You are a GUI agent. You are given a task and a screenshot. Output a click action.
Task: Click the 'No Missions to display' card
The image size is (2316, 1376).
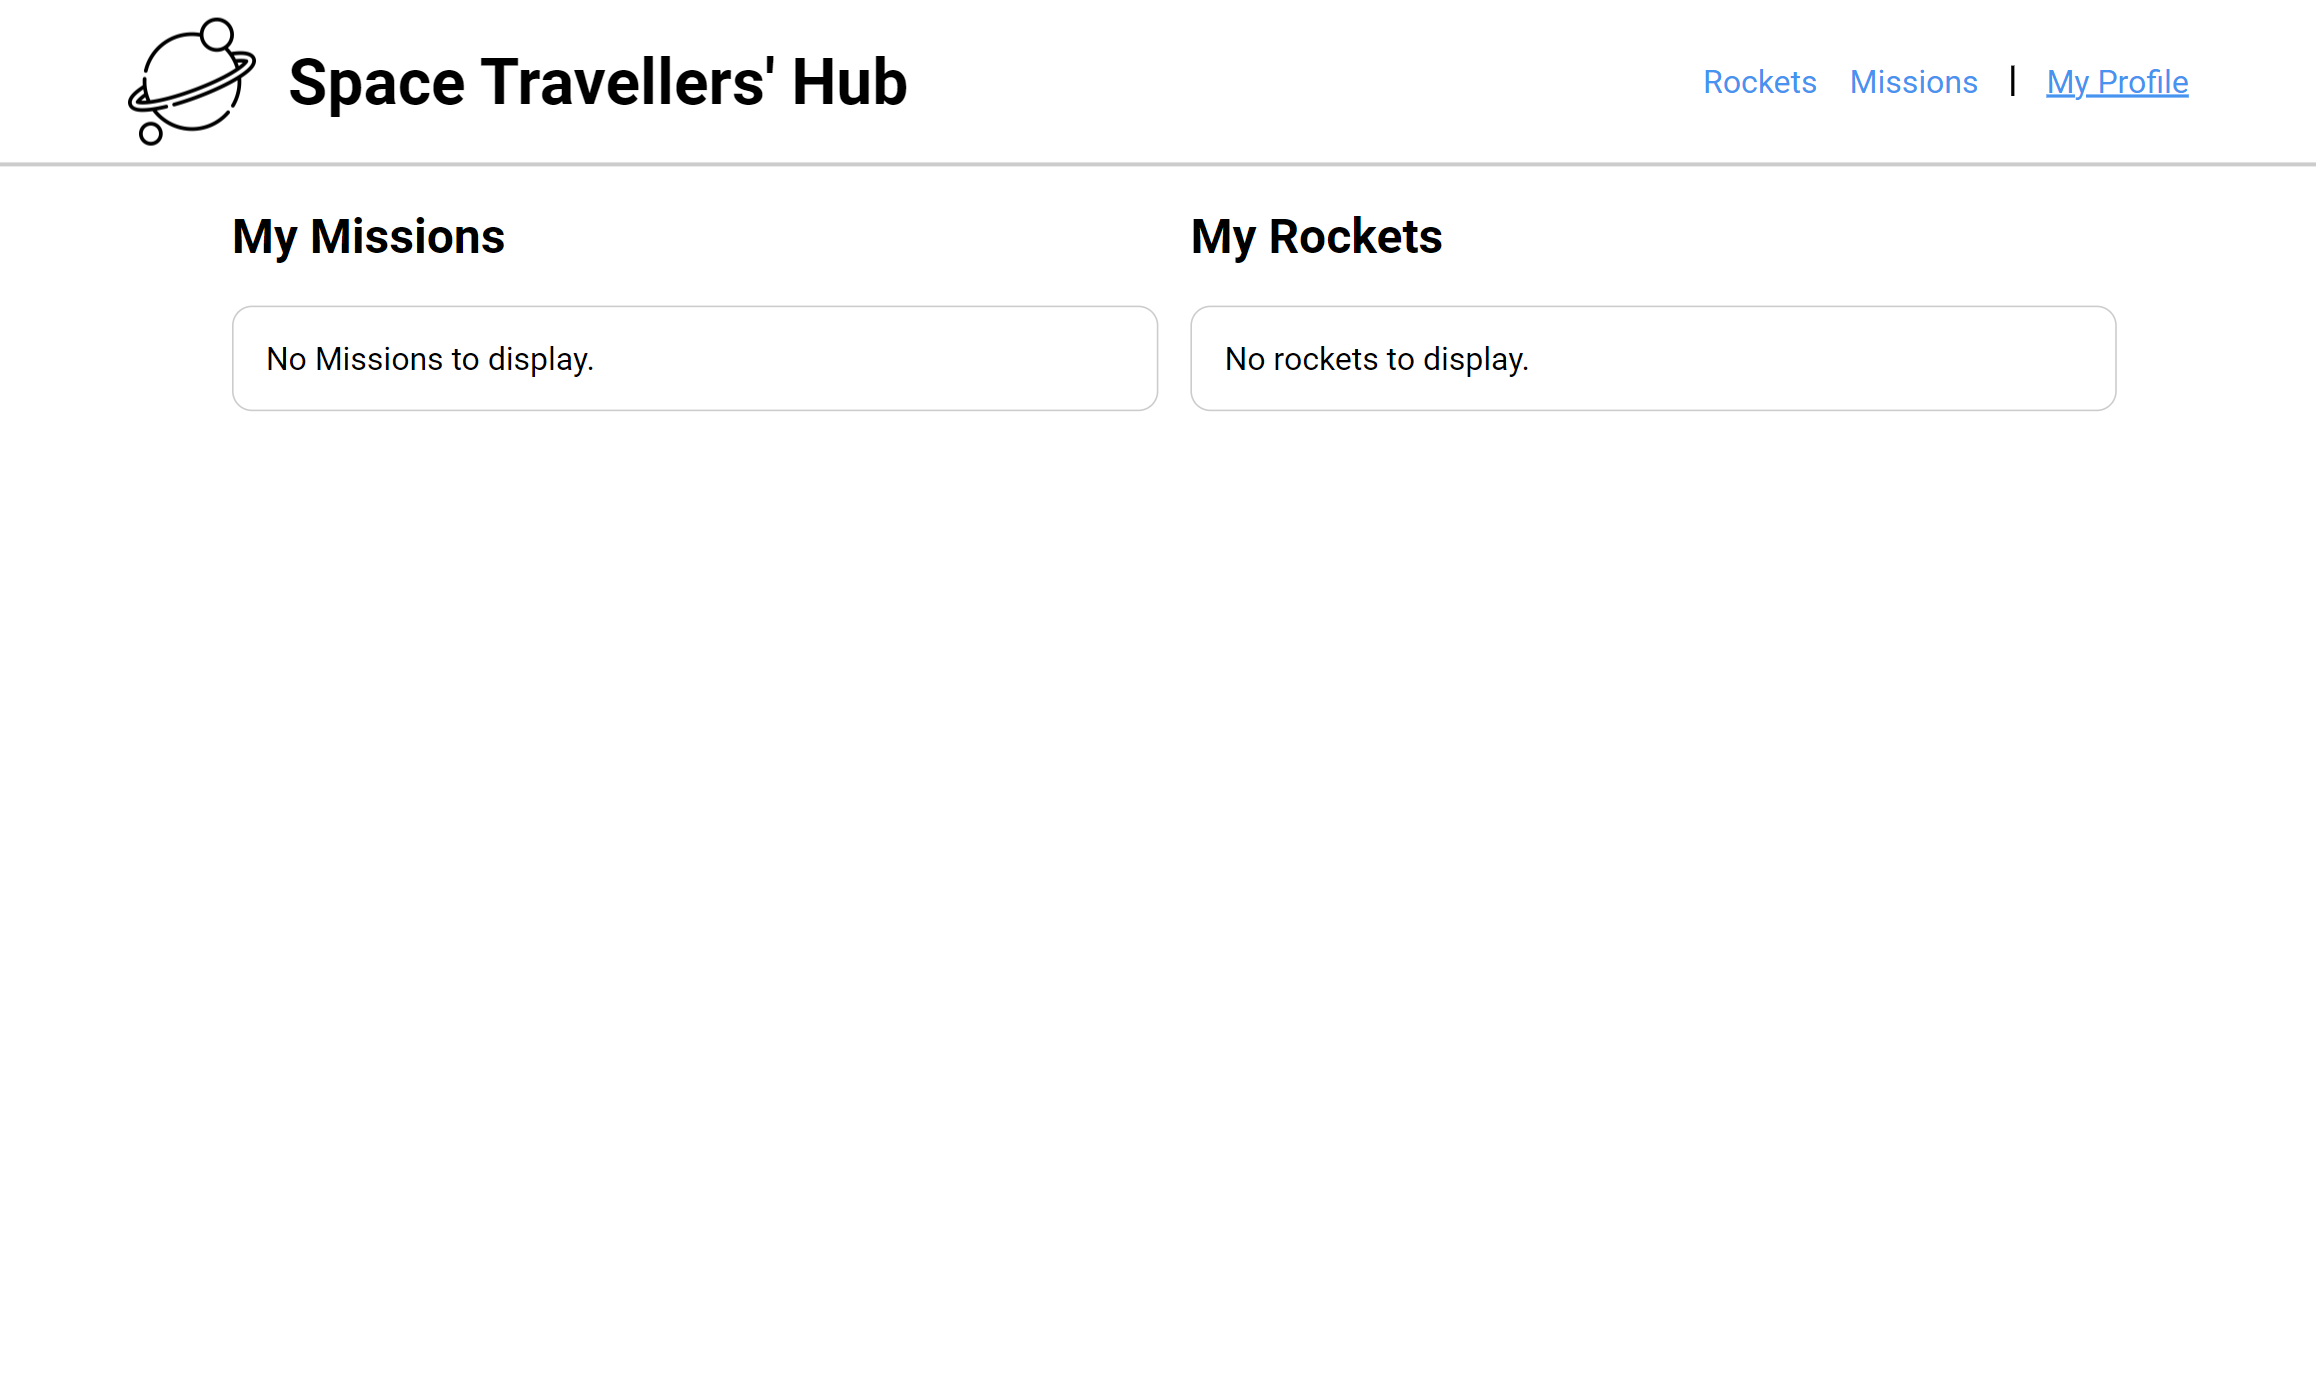pyautogui.click(x=694, y=358)
